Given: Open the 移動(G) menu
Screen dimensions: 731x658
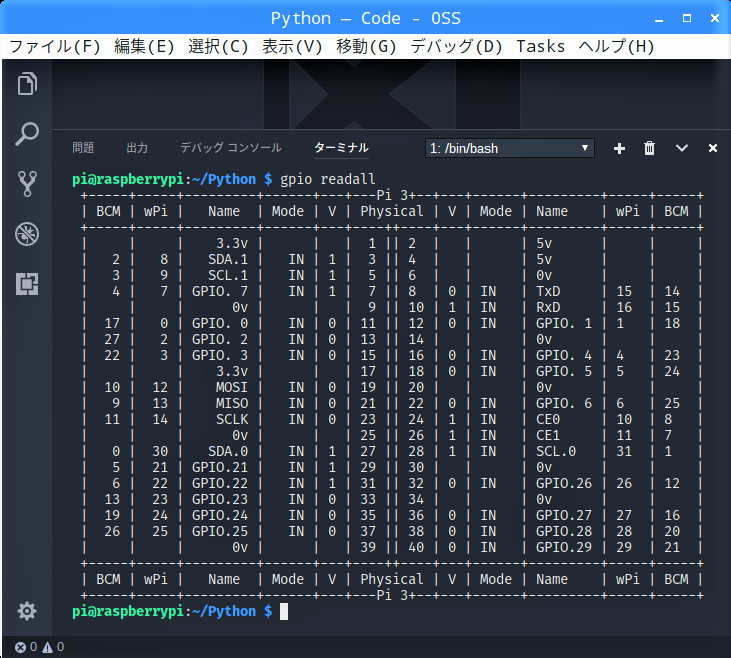Looking at the screenshot, I should click(x=366, y=46).
